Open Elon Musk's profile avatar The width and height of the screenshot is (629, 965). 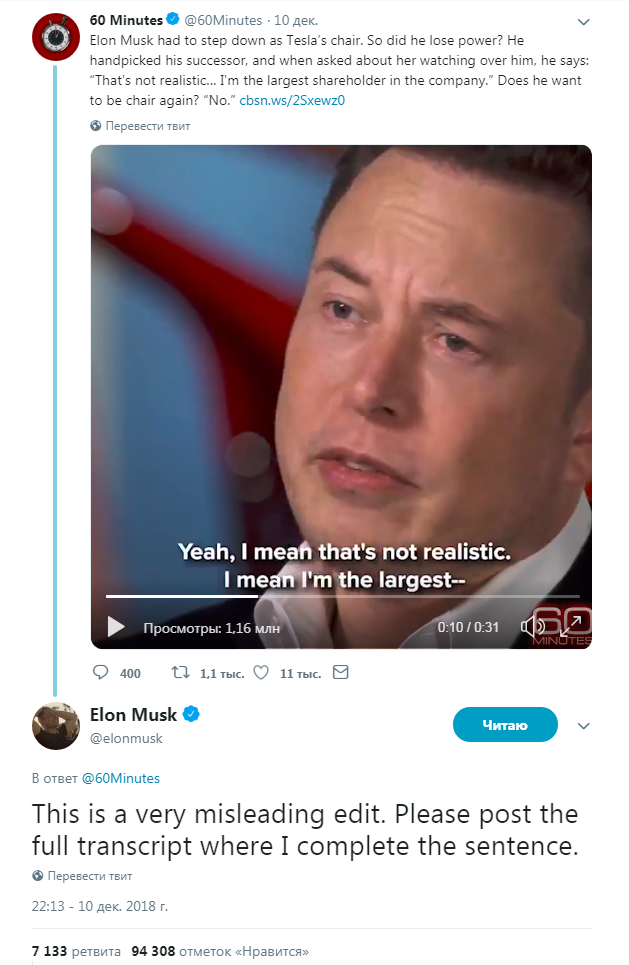[56, 726]
